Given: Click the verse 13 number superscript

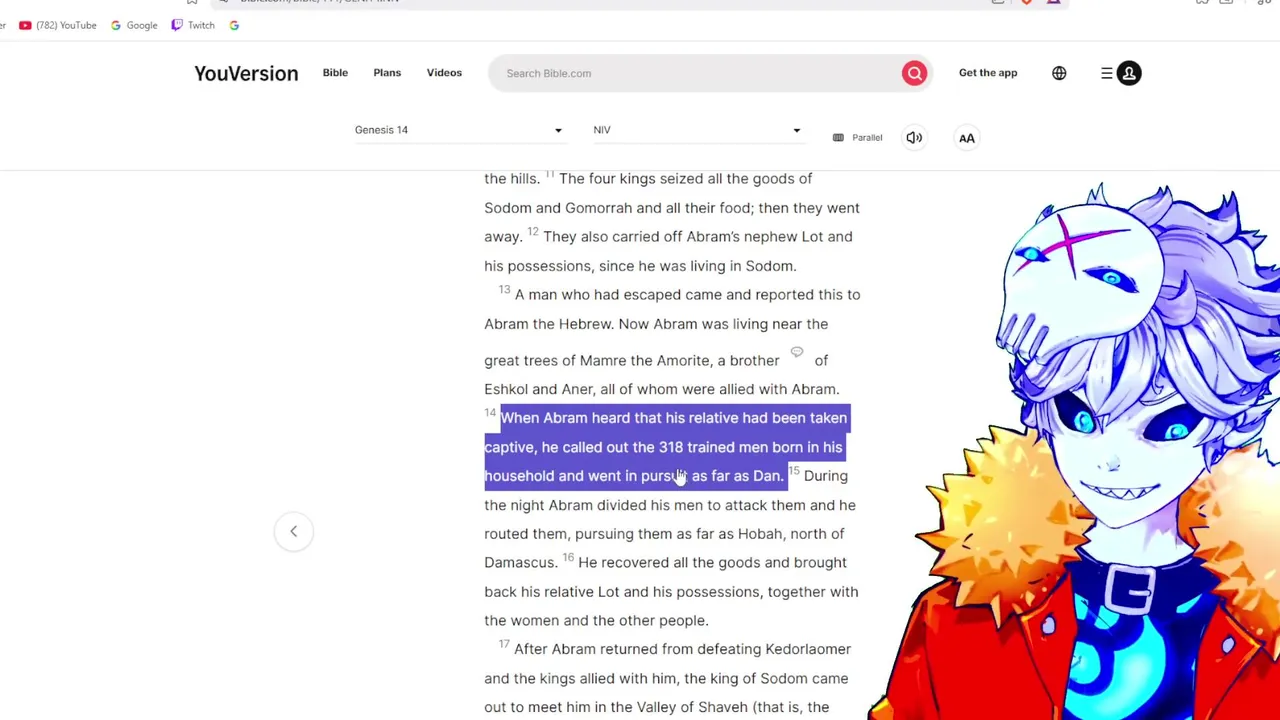Looking at the screenshot, I should click(504, 290).
